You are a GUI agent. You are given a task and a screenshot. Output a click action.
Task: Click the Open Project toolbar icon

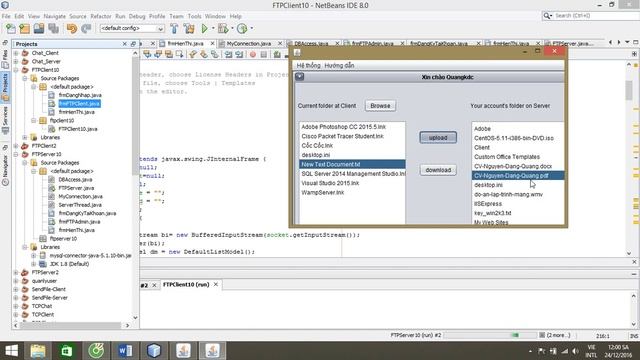39,29
